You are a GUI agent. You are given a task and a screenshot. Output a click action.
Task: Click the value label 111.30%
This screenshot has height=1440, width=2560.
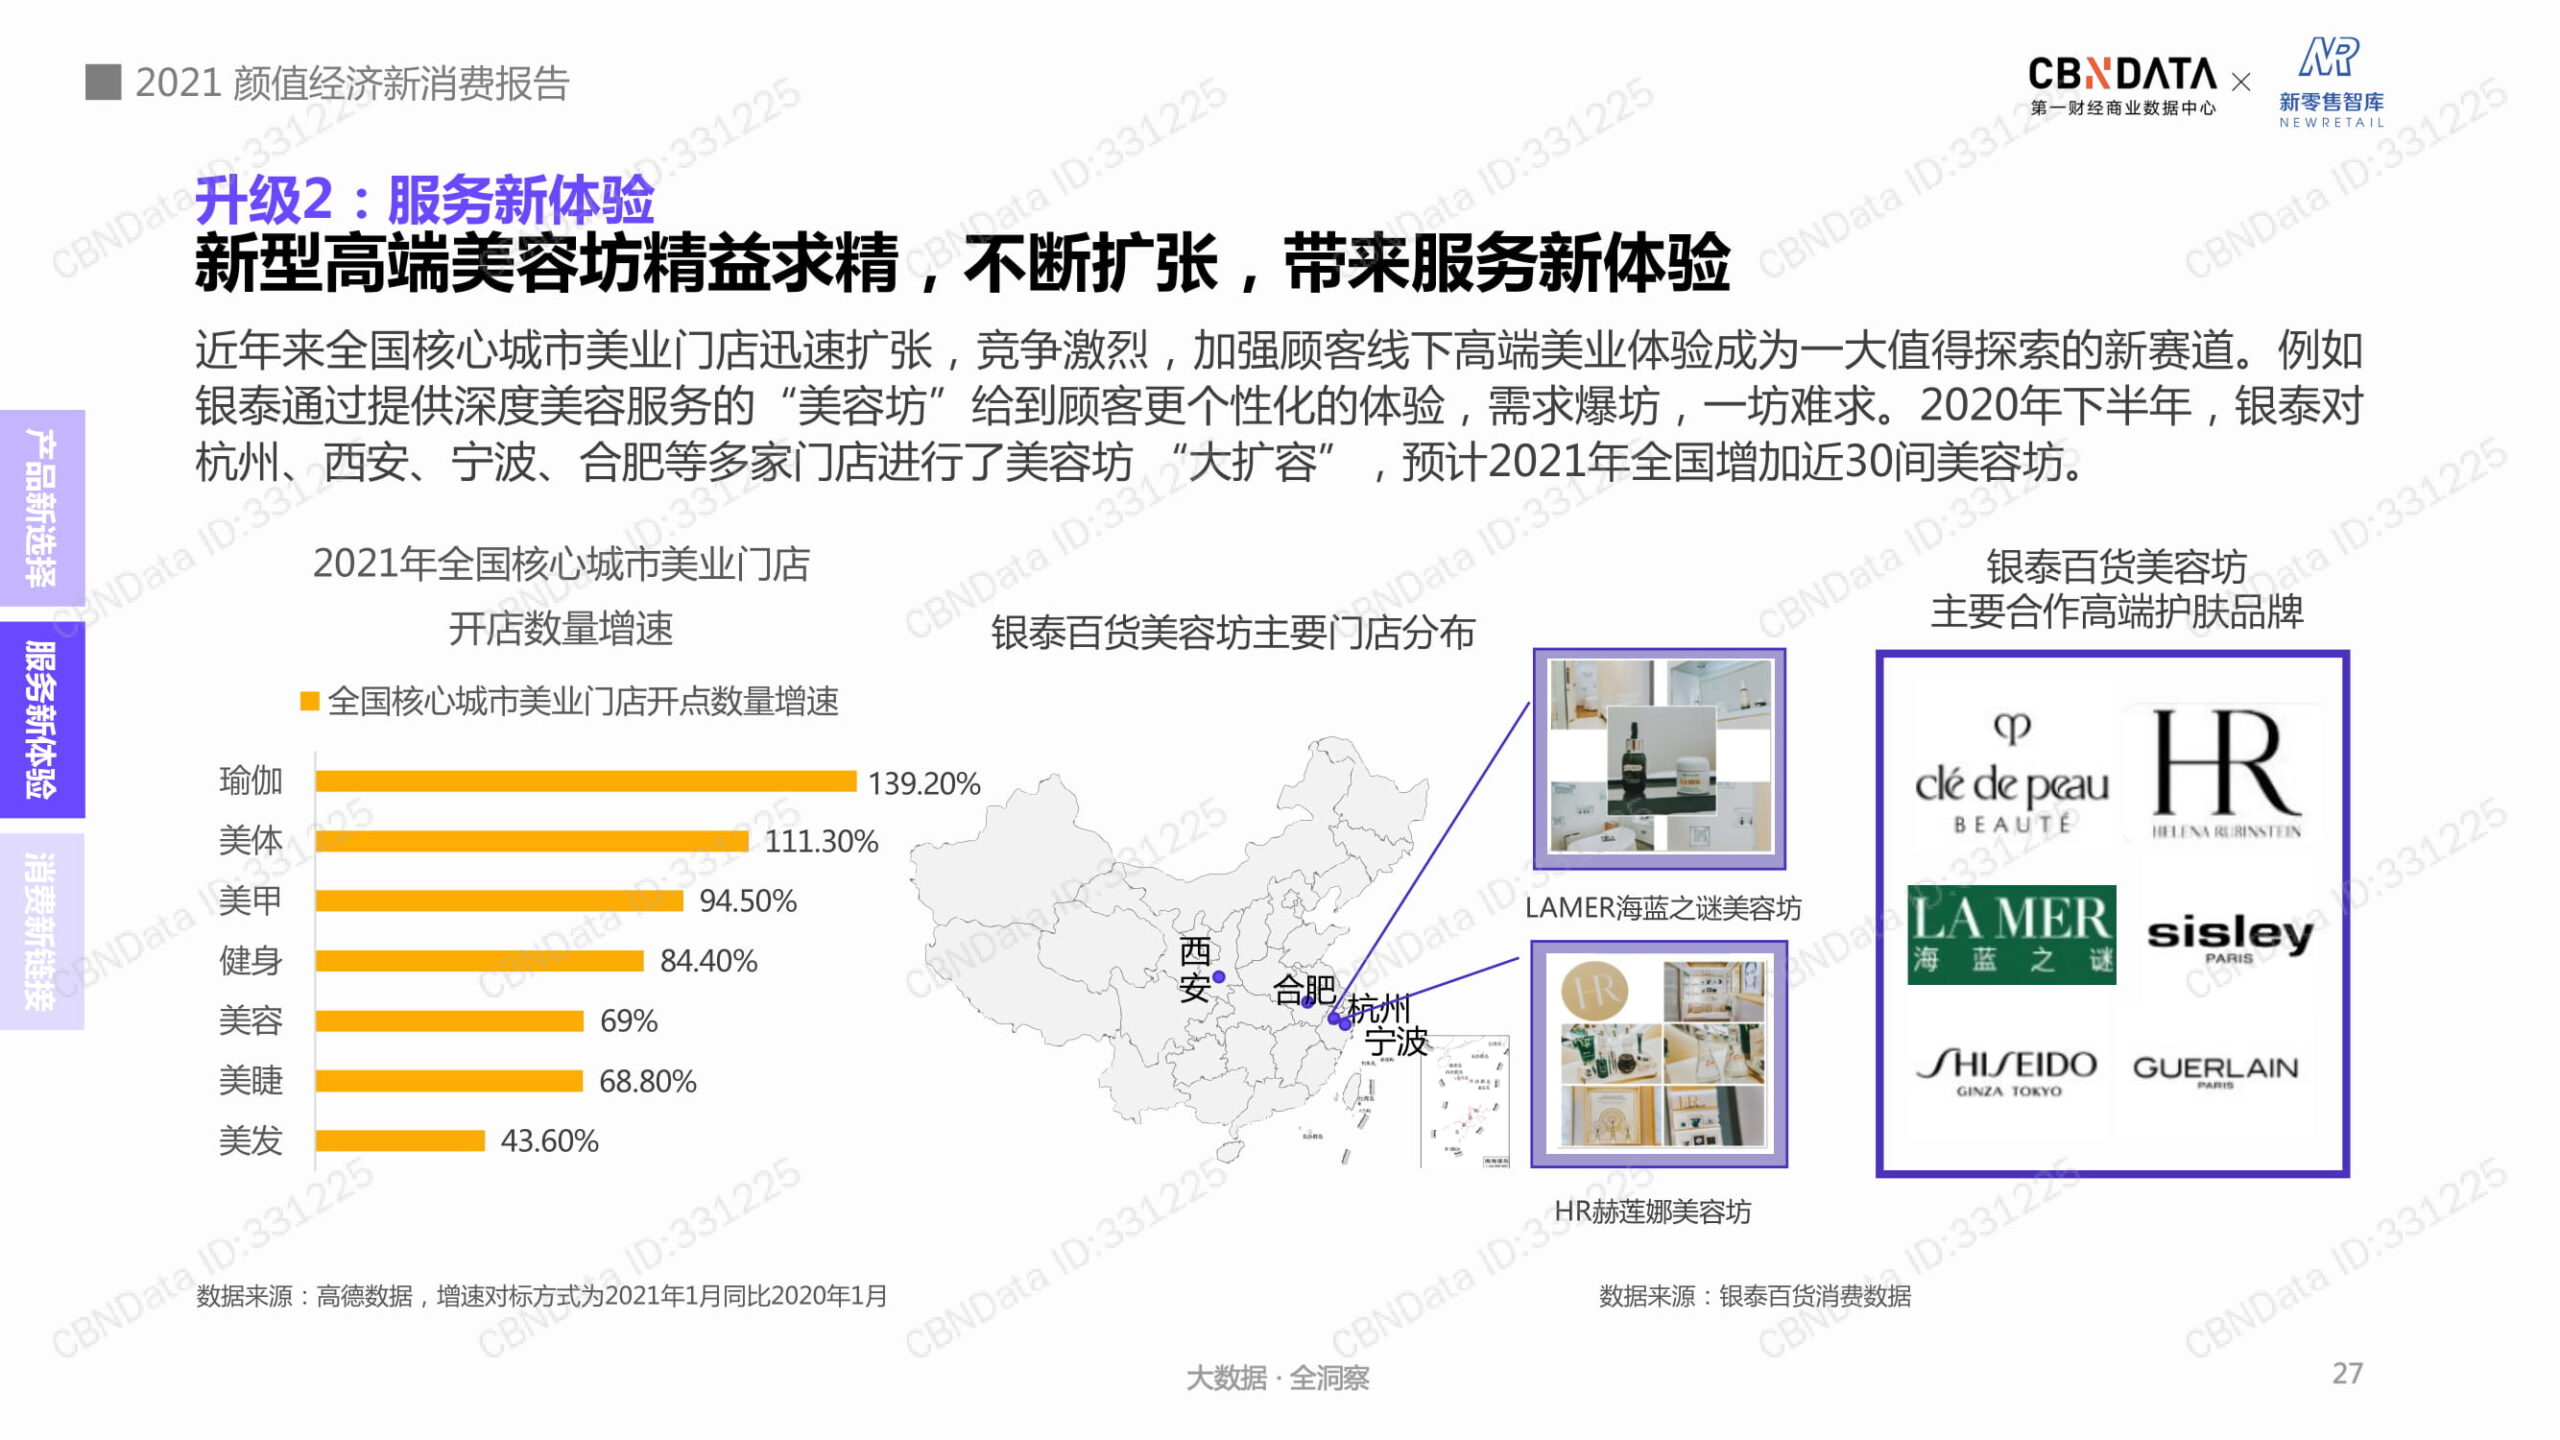(821, 841)
